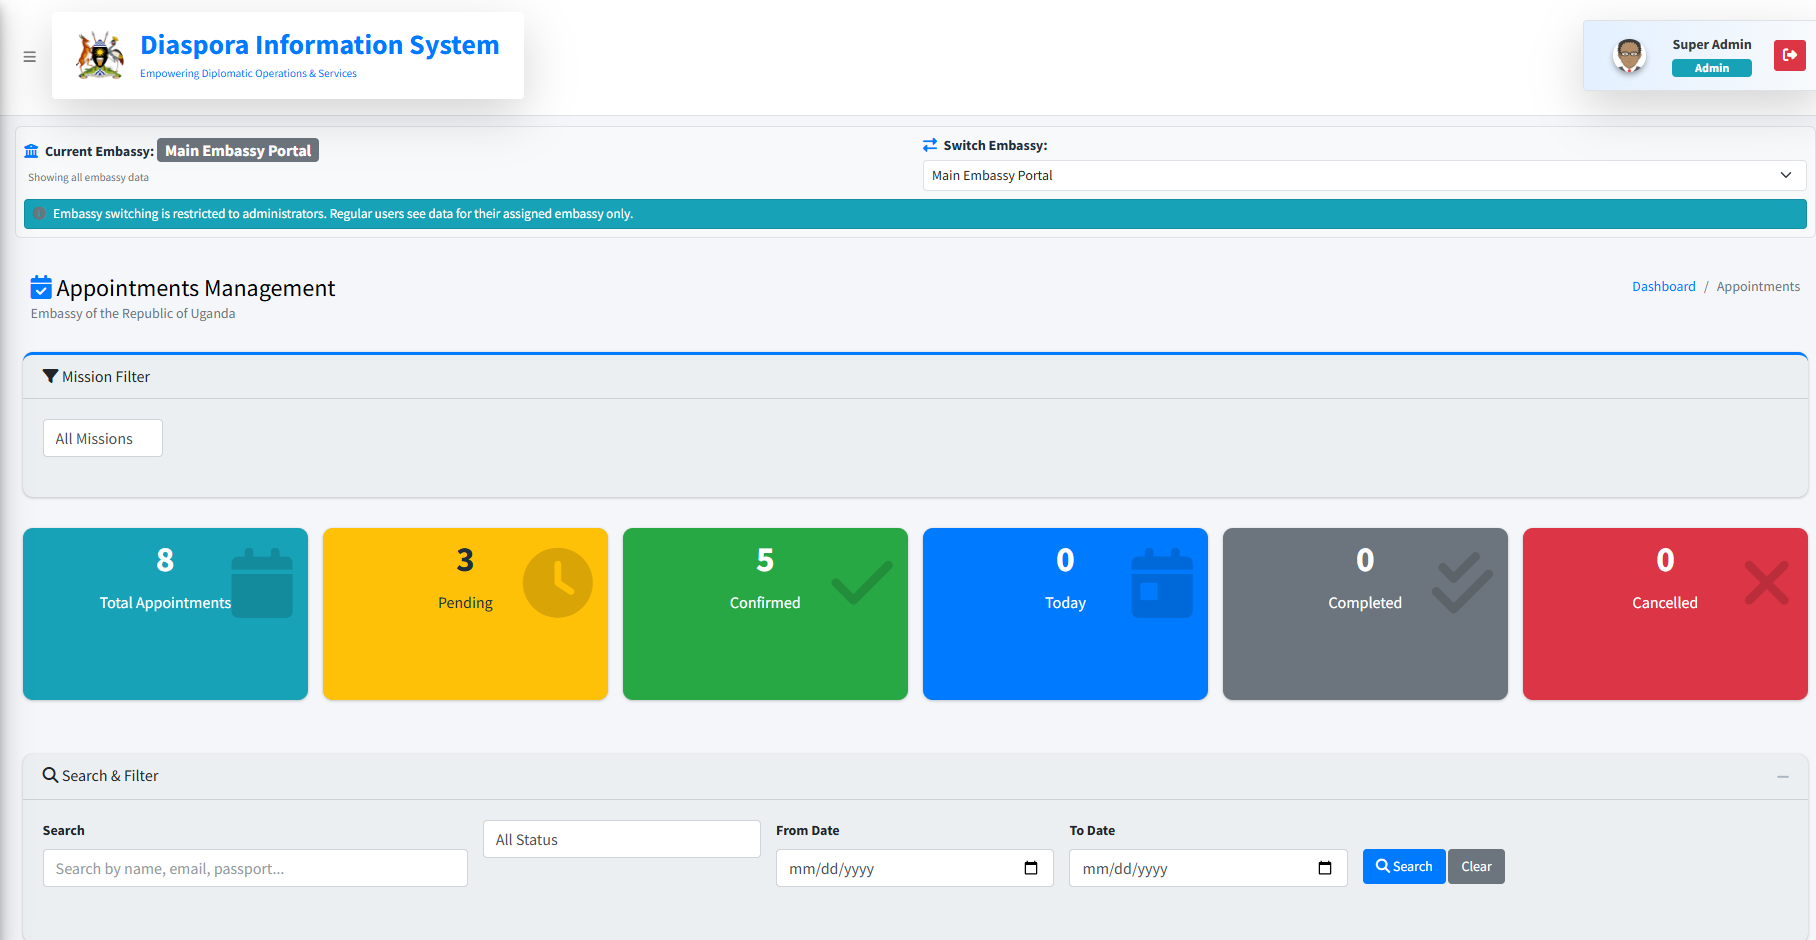
Task: Click the Embassy of the Republic of Uganda subtitle
Action: 133,313
